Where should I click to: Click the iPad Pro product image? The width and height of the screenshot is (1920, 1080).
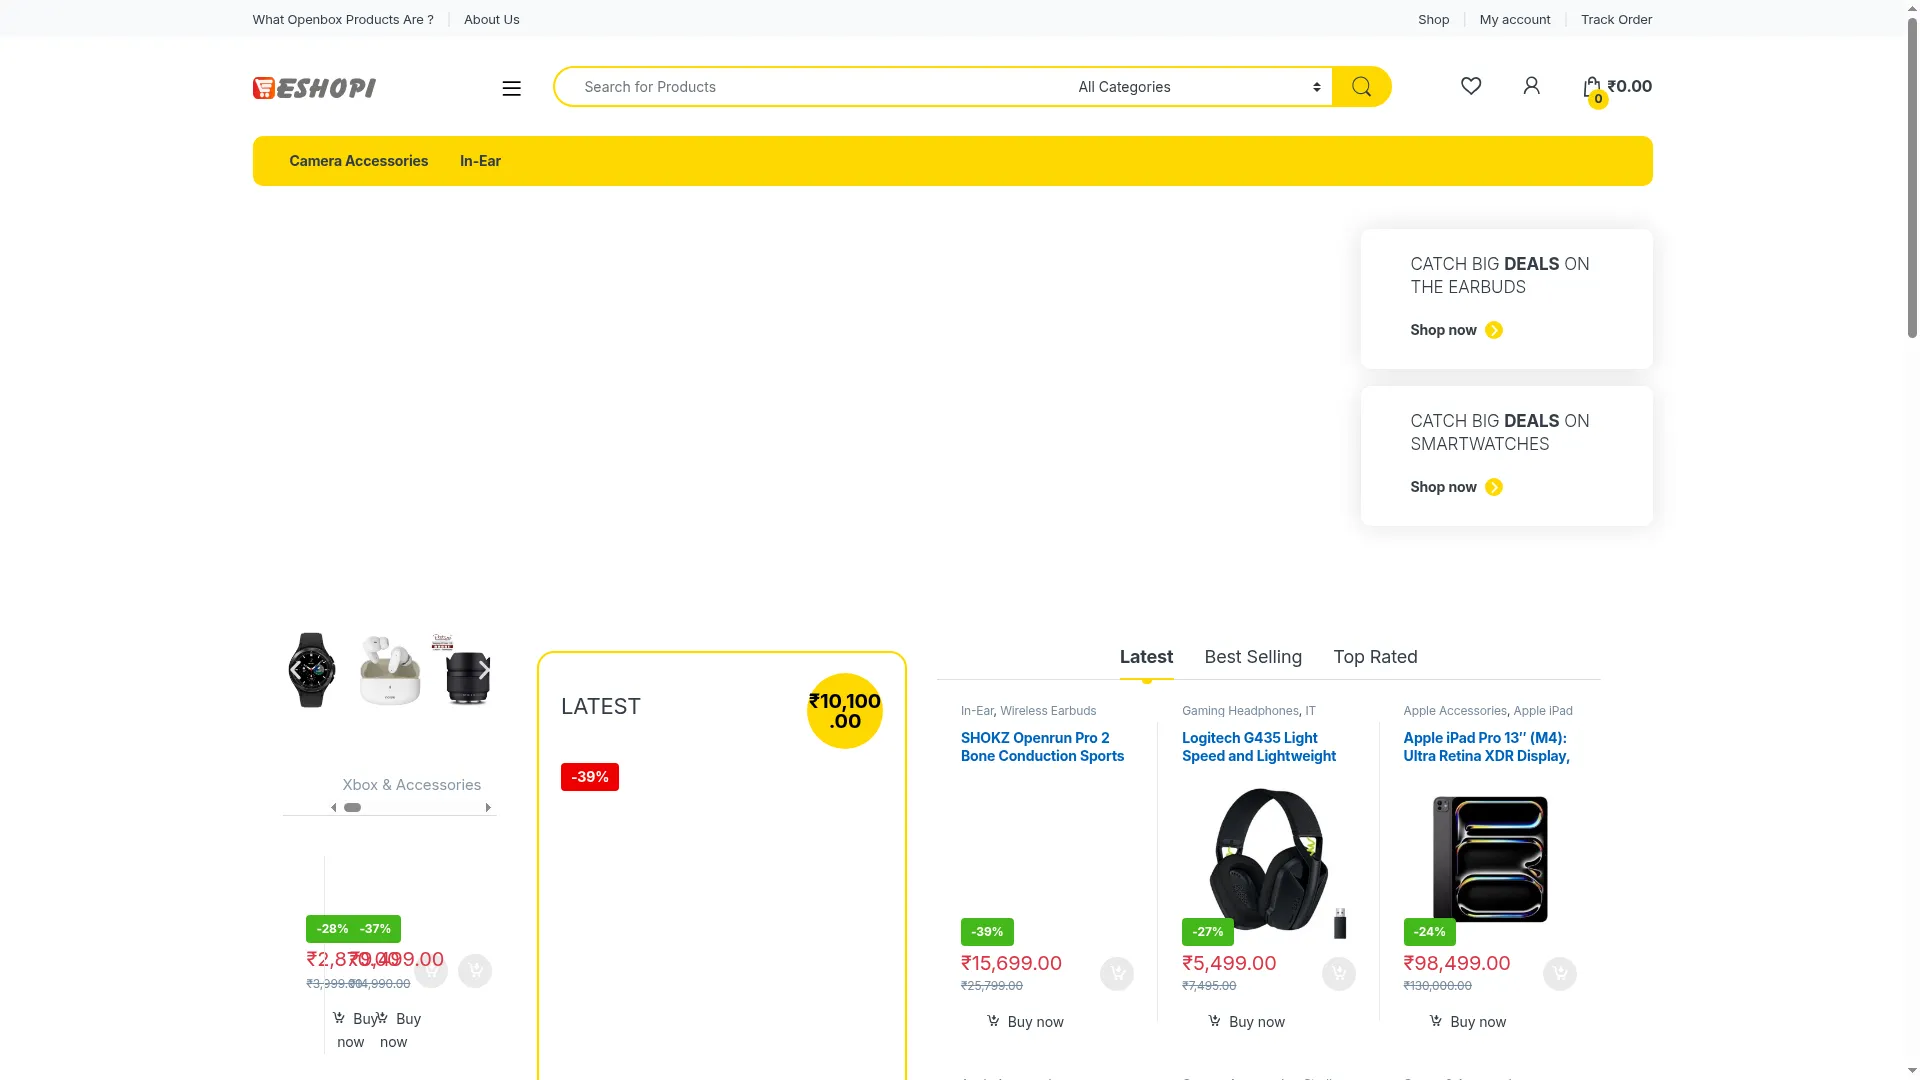[1490, 859]
